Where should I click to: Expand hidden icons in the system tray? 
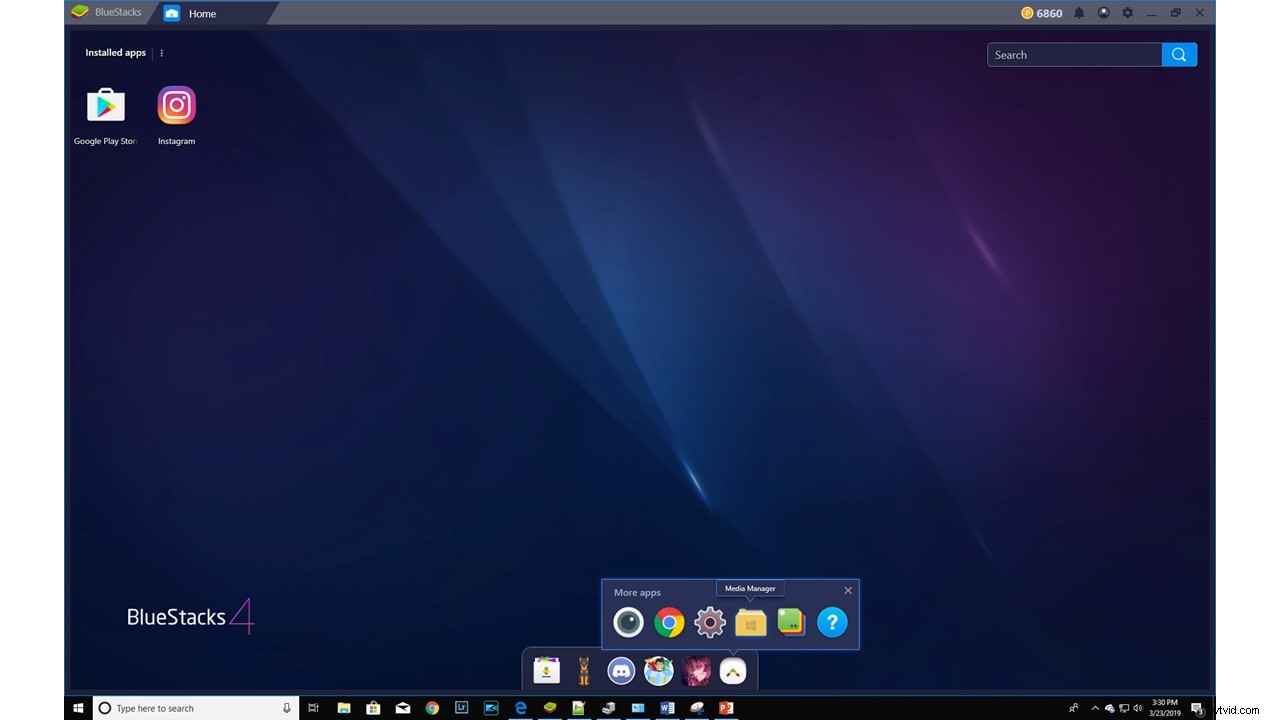pyautogui.click(x=1094, y=708)
